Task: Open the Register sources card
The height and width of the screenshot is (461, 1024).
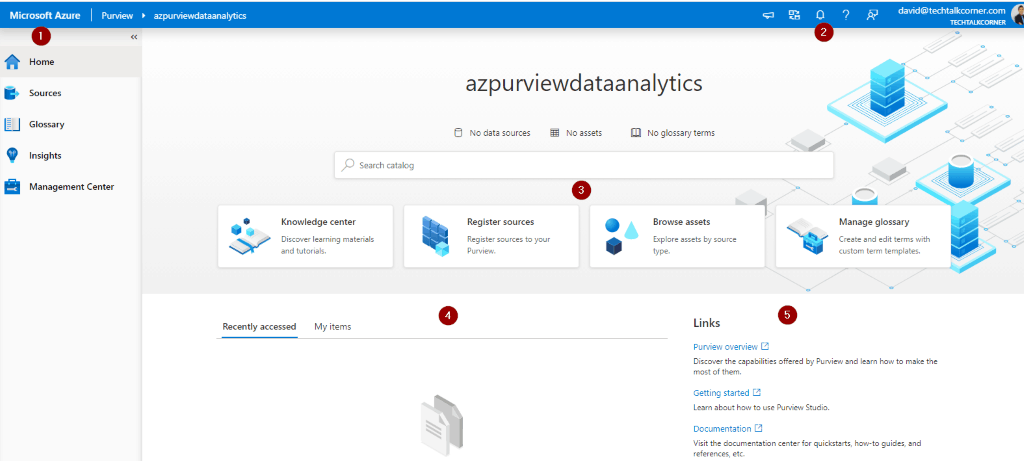Action: [491, 236]
